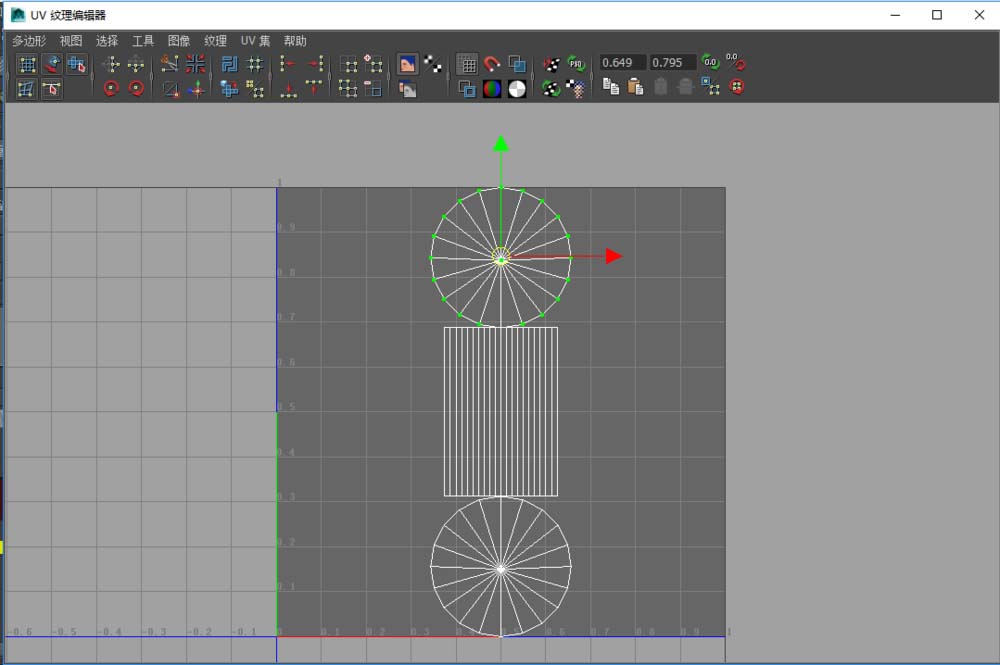Toggle the grid overlay display
Image resolution: width=1000 pixels, height=665 pixels.
click(x=466, y=64)
